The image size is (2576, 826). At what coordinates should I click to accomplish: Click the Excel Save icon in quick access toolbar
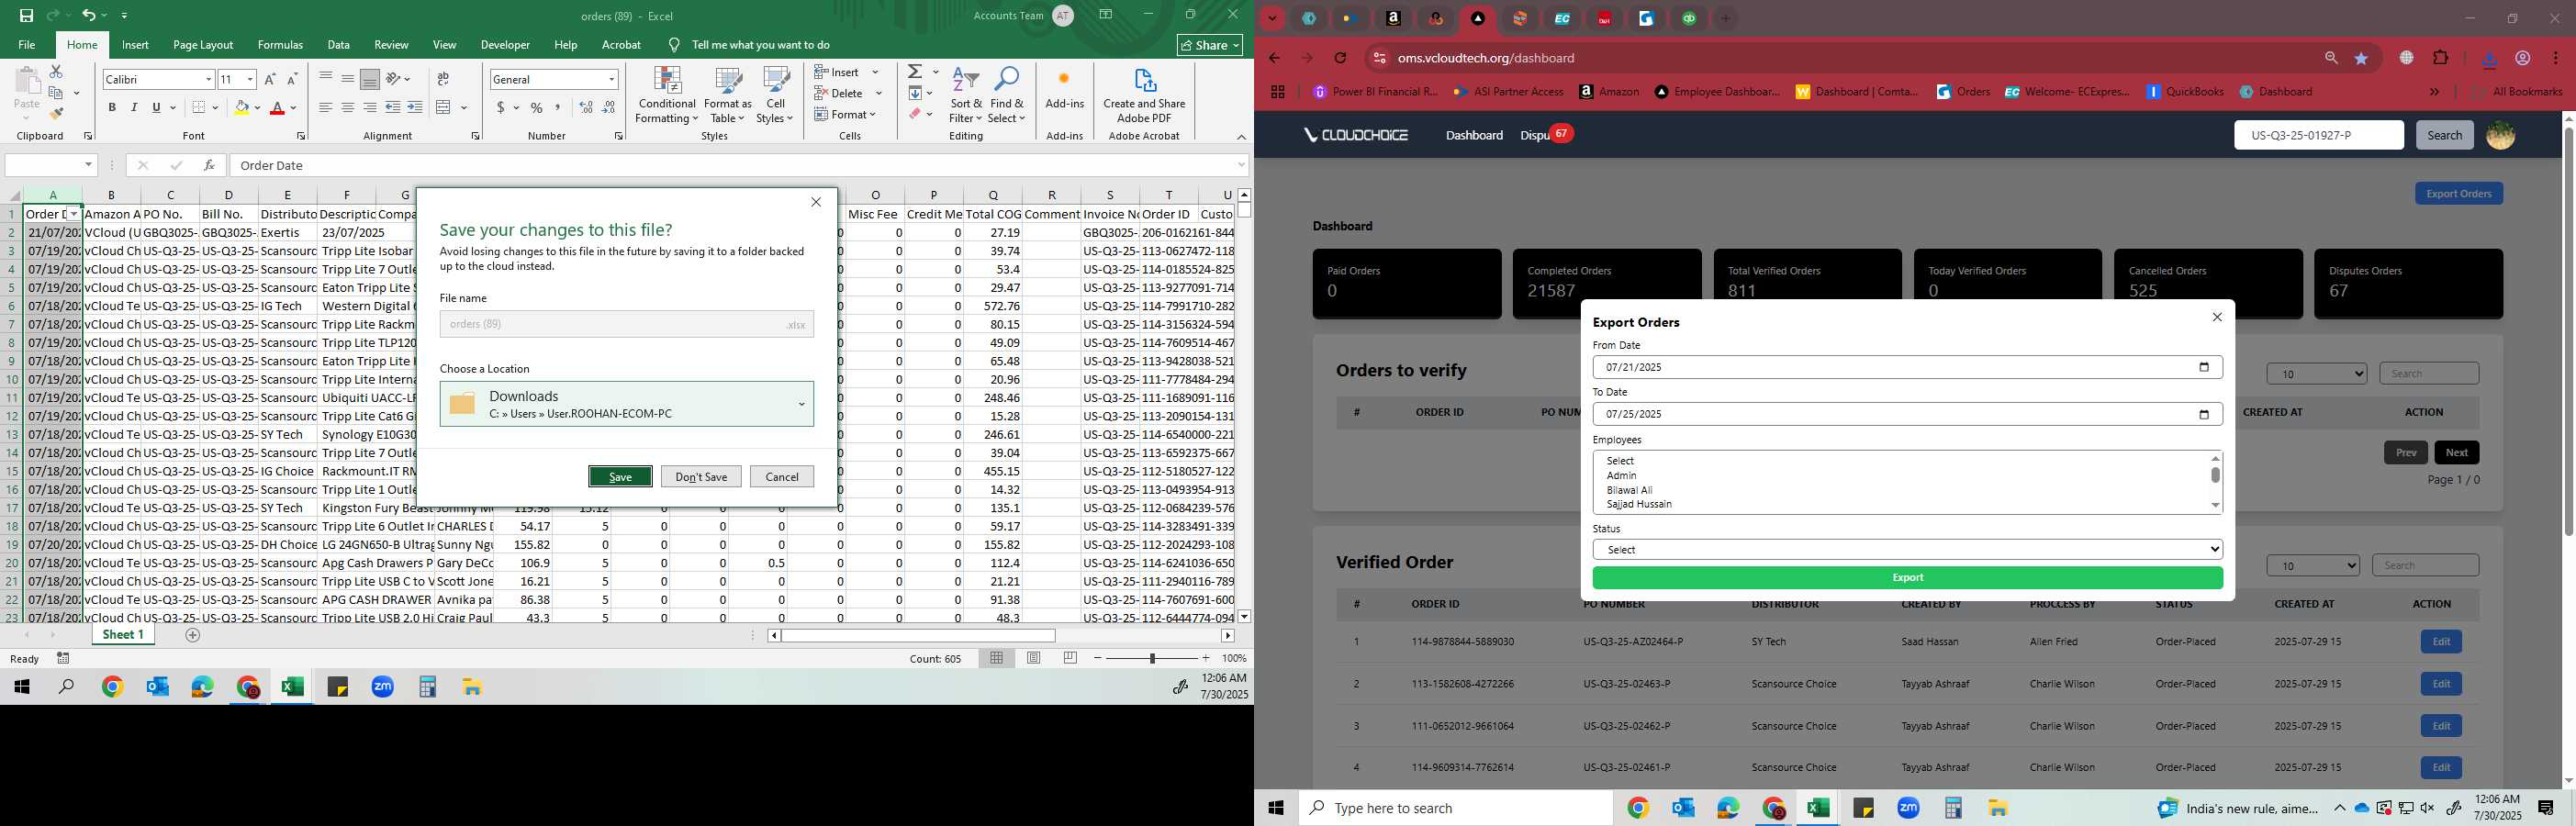(x=26, y=15)
